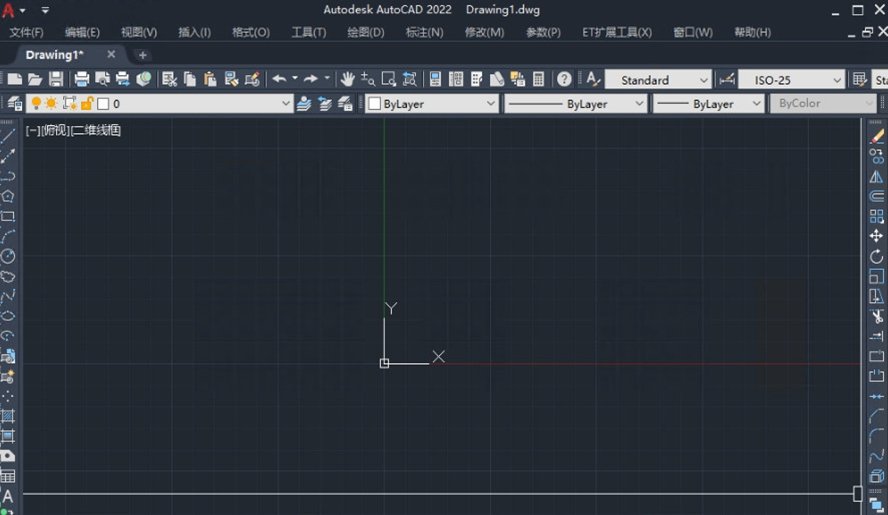Image resolution: width=888 pixels, height=515 pixels.
Task: Open Layer States Manager icon
Action: pyautogui.click(x=345, y=104)
